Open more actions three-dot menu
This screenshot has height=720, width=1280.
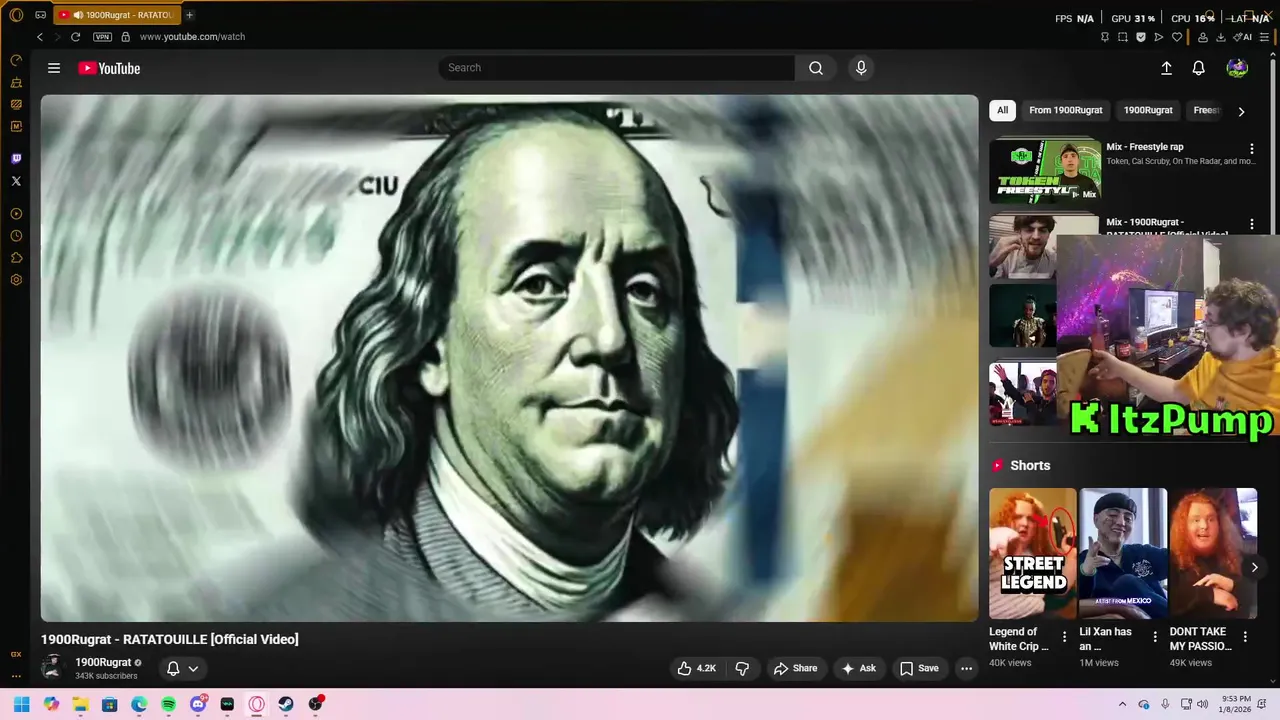coord(966,668)
